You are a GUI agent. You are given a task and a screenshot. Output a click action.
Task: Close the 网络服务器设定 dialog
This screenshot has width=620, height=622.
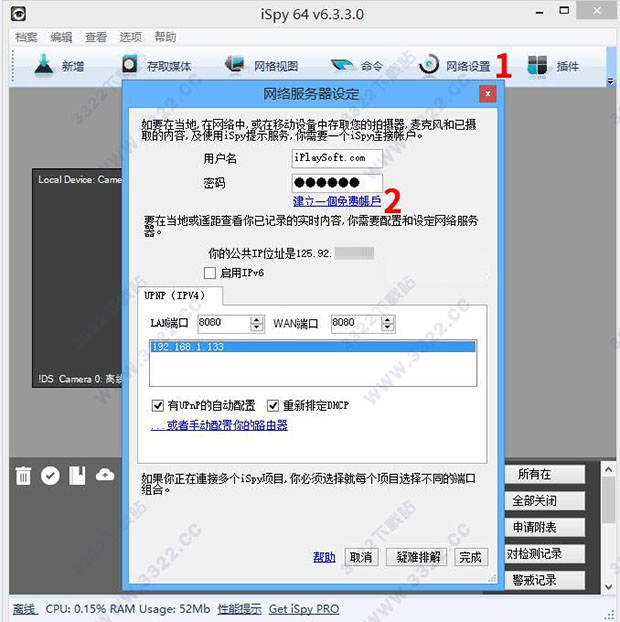[488, 94]
